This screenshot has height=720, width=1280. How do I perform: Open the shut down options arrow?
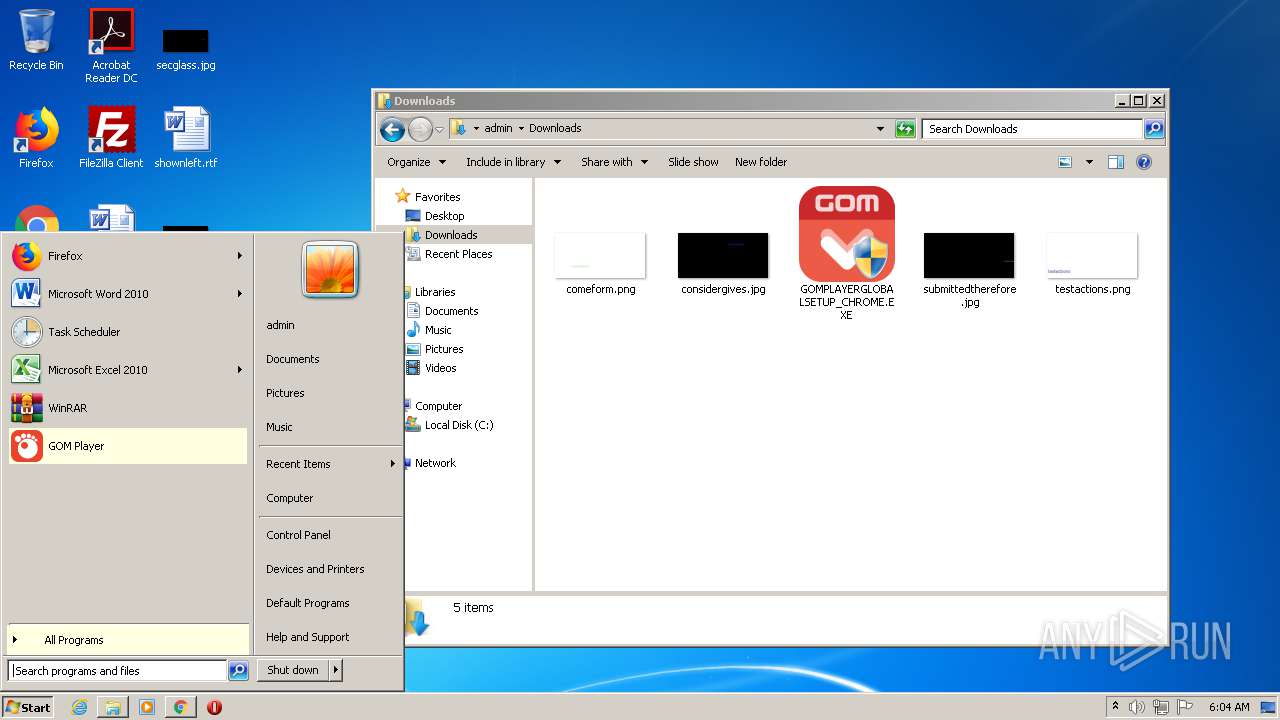[336, 670]
